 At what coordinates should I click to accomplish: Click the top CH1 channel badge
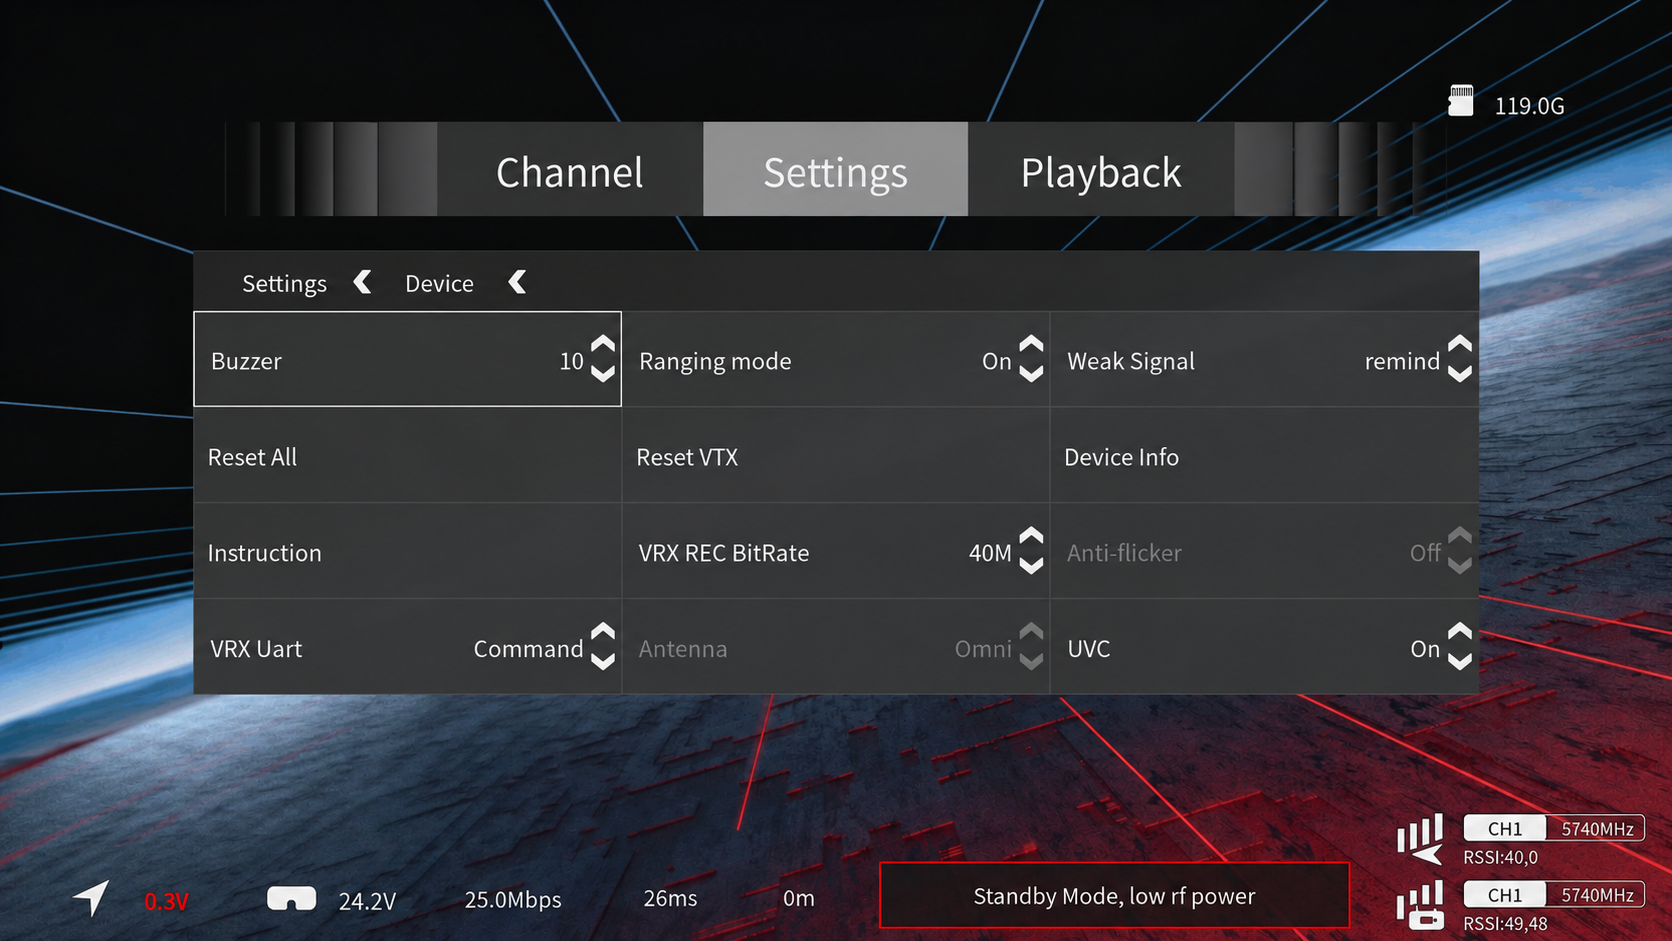pyautogui.click(x=1505, y=828)
